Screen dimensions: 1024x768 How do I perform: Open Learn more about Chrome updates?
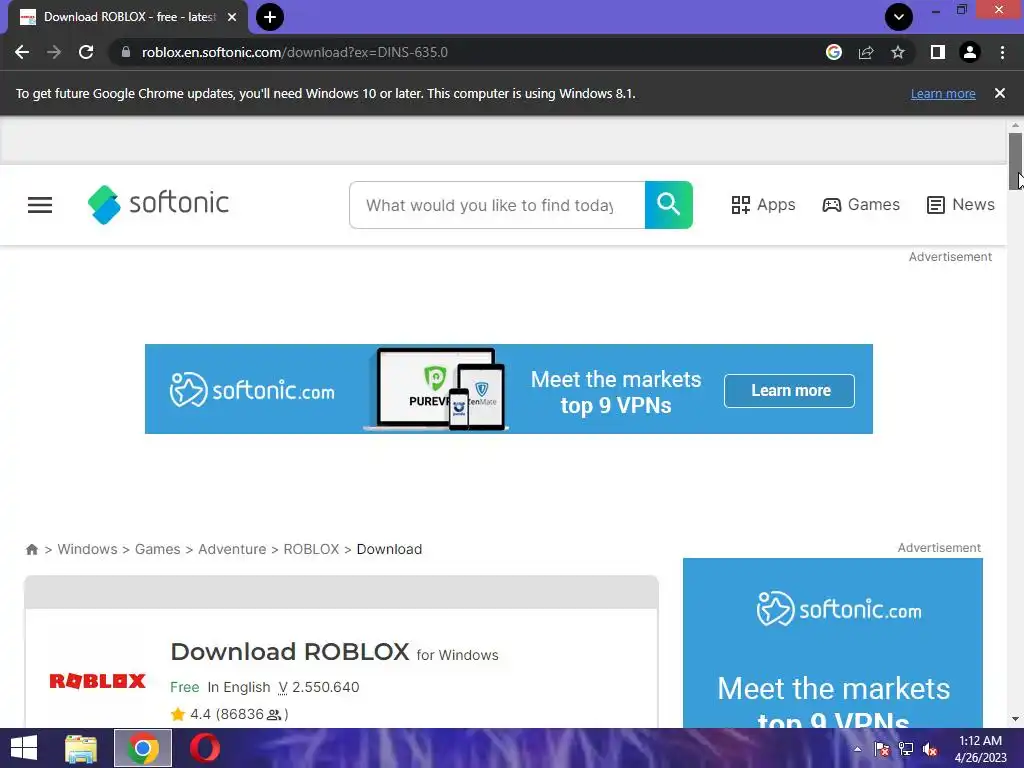[x=943, y=93]
